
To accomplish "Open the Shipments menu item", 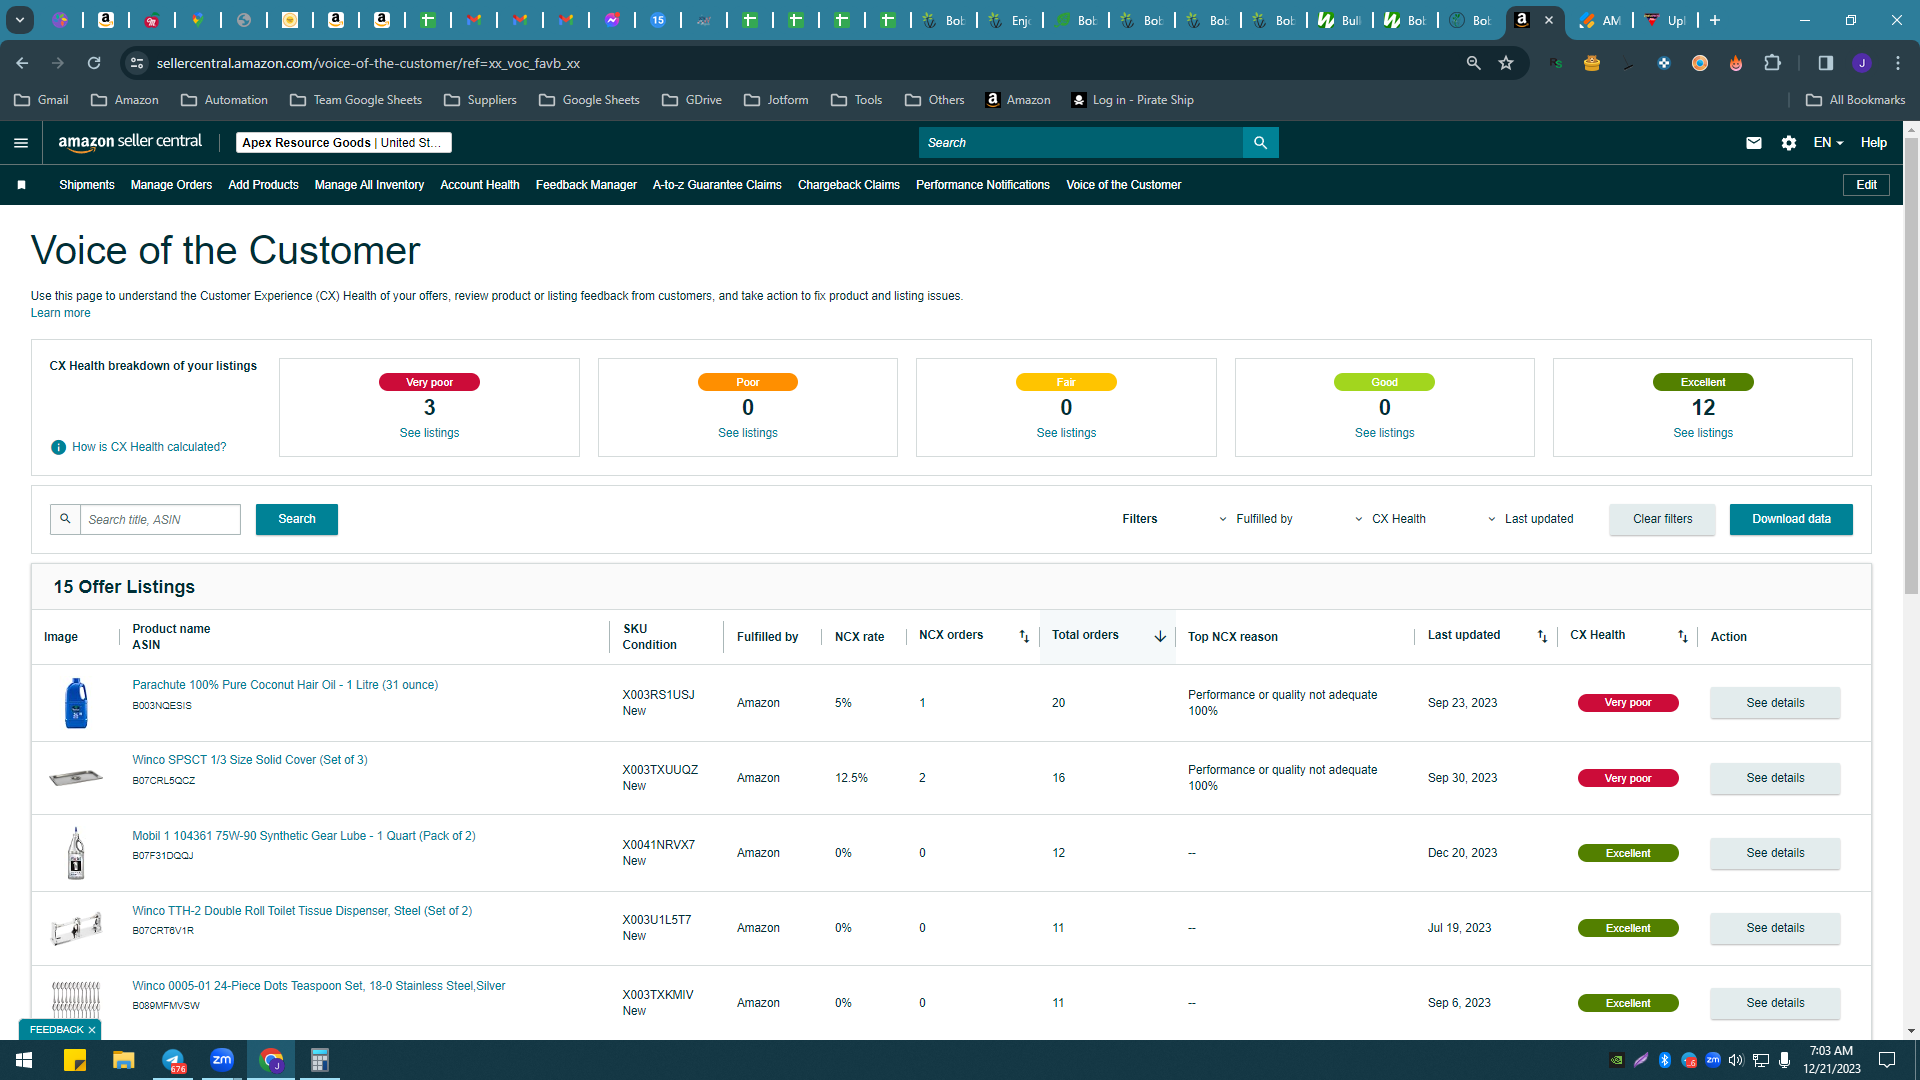I will (x=87, y=185).
